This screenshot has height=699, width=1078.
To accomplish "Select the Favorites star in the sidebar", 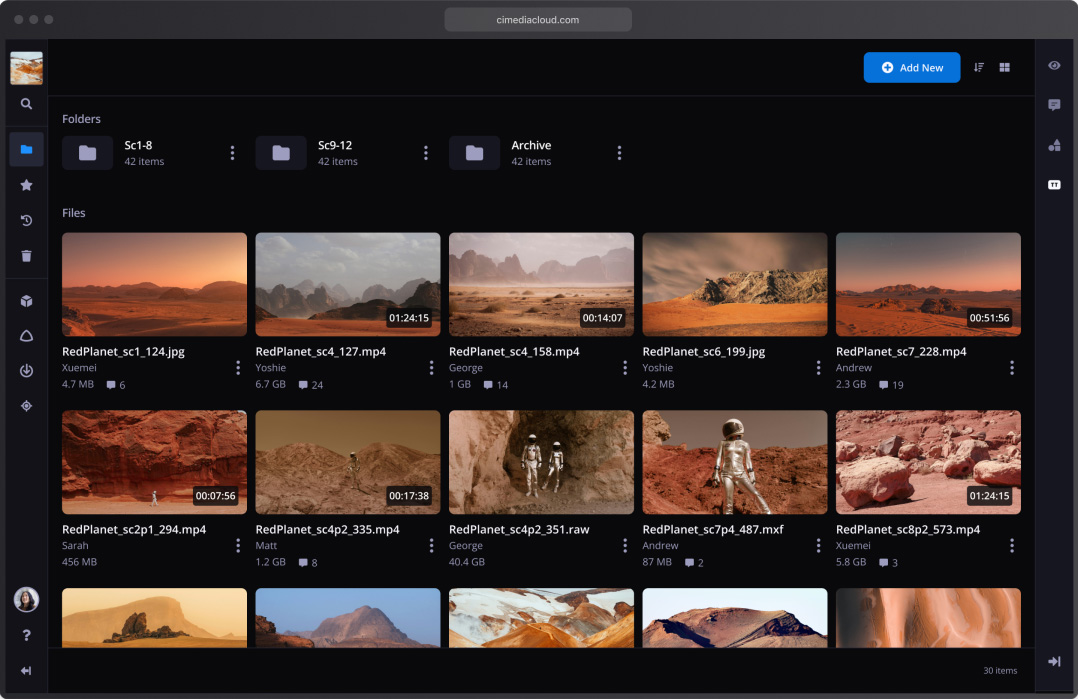I will click(x=26, y=185).
